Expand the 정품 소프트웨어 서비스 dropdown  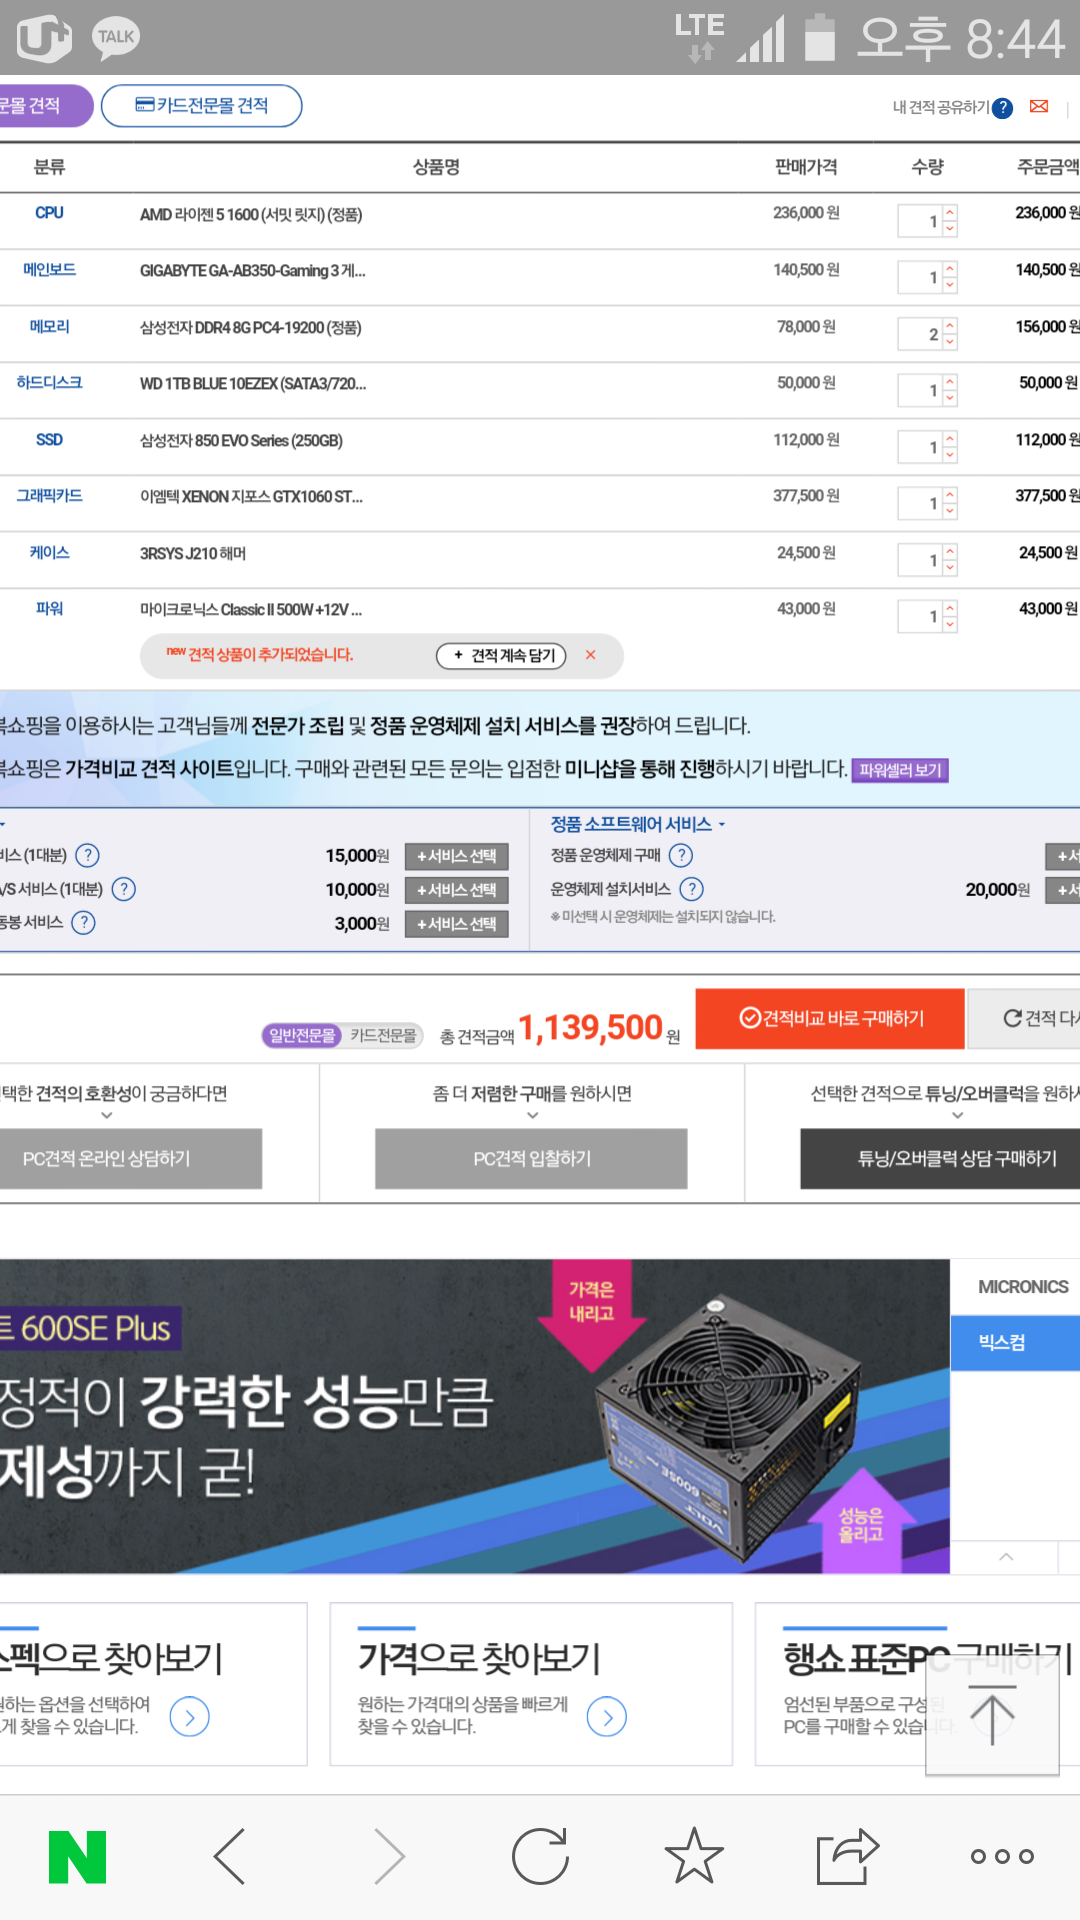638,824
